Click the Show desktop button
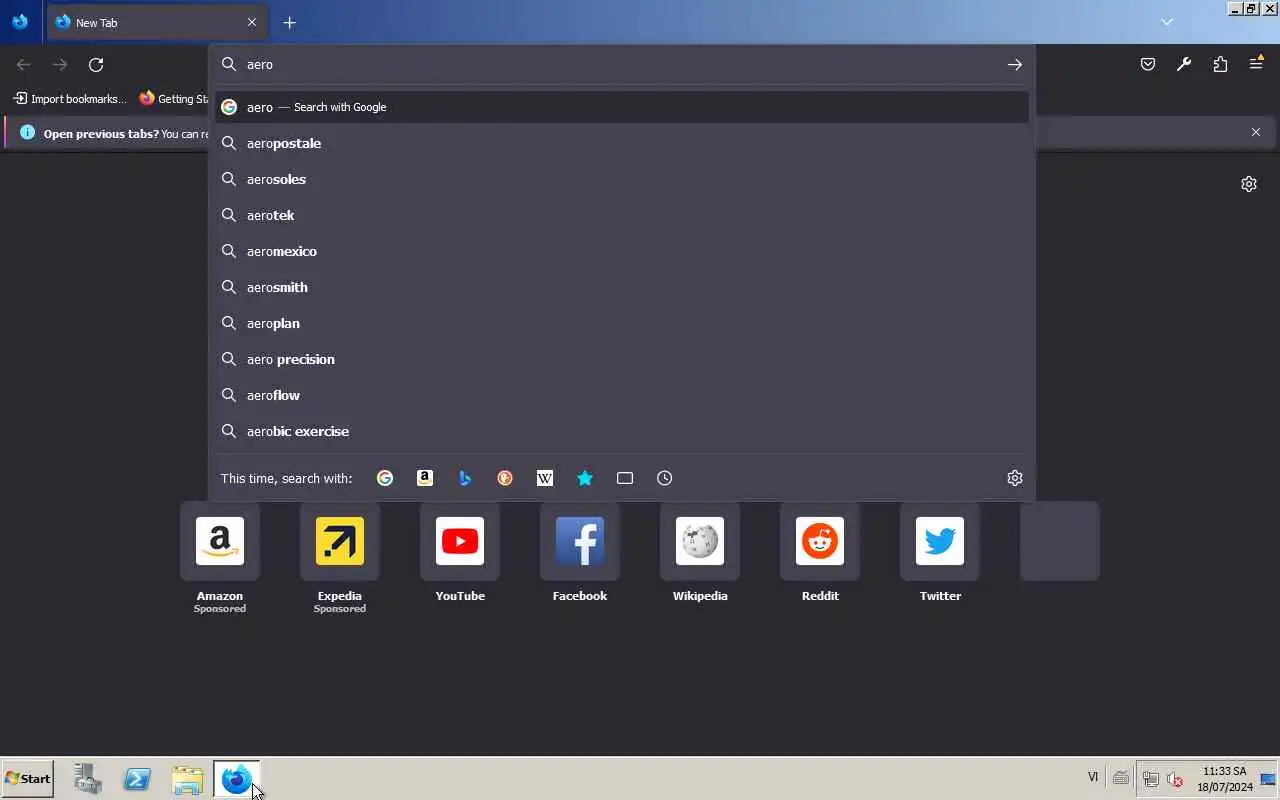The width and height of the screenshot is (1280, 800). click(x=1268, y=779)
